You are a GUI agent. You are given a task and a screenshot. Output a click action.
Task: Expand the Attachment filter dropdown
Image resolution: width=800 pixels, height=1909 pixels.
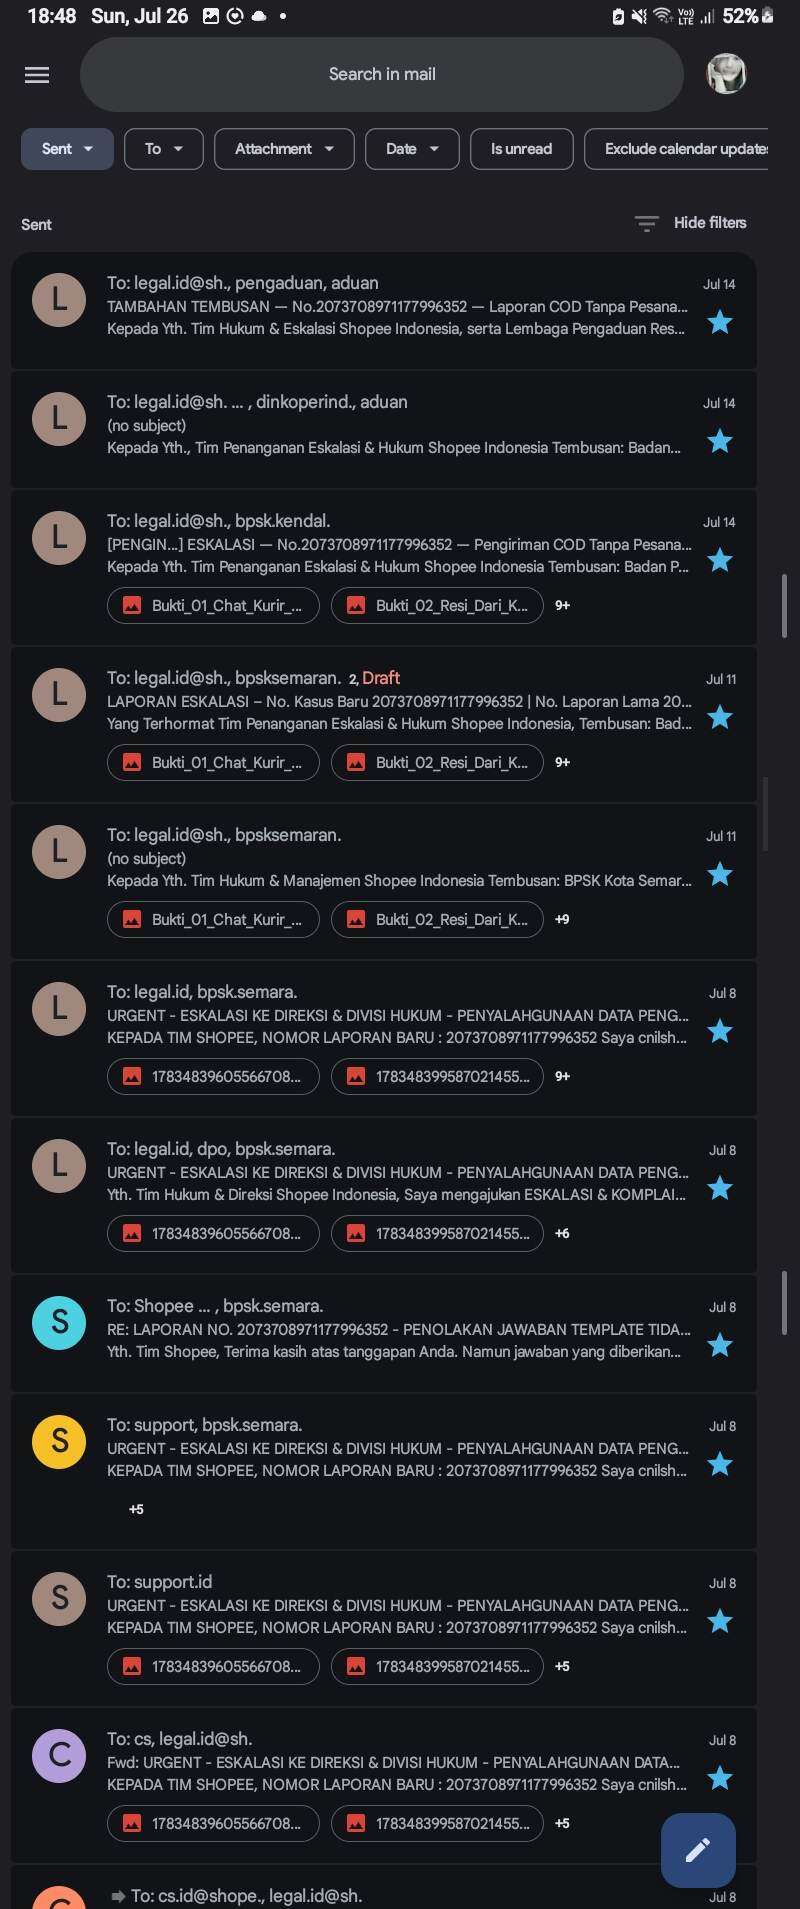[x=284, y=149]
